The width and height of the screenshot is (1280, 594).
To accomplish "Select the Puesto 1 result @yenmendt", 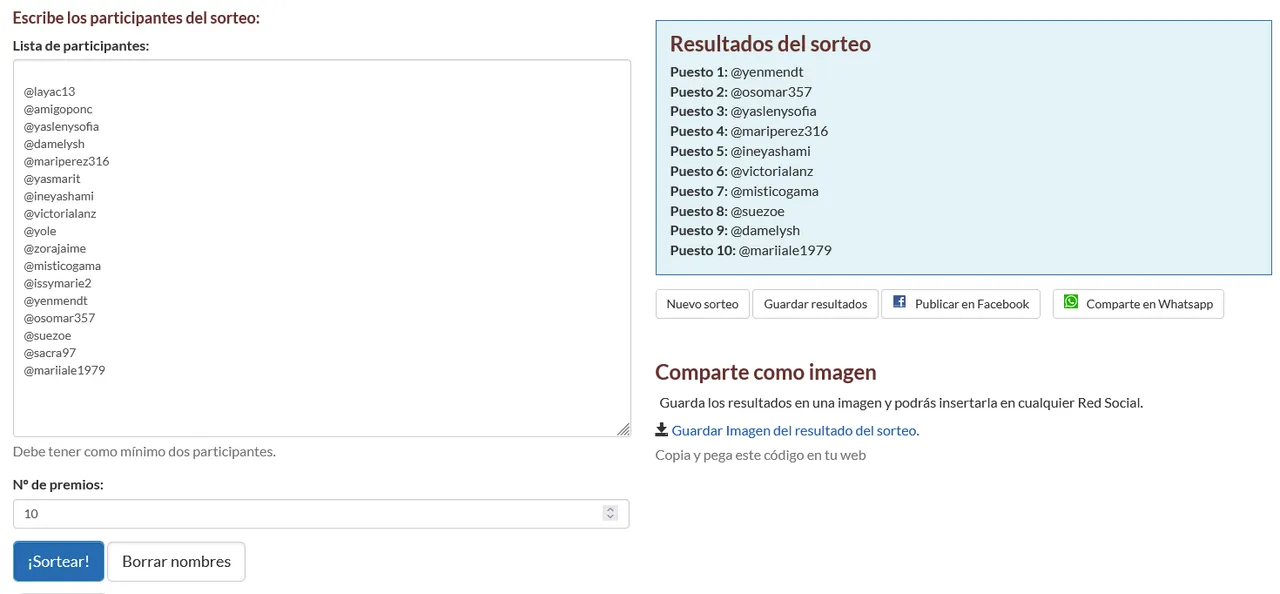I will (x=767, y=72).
